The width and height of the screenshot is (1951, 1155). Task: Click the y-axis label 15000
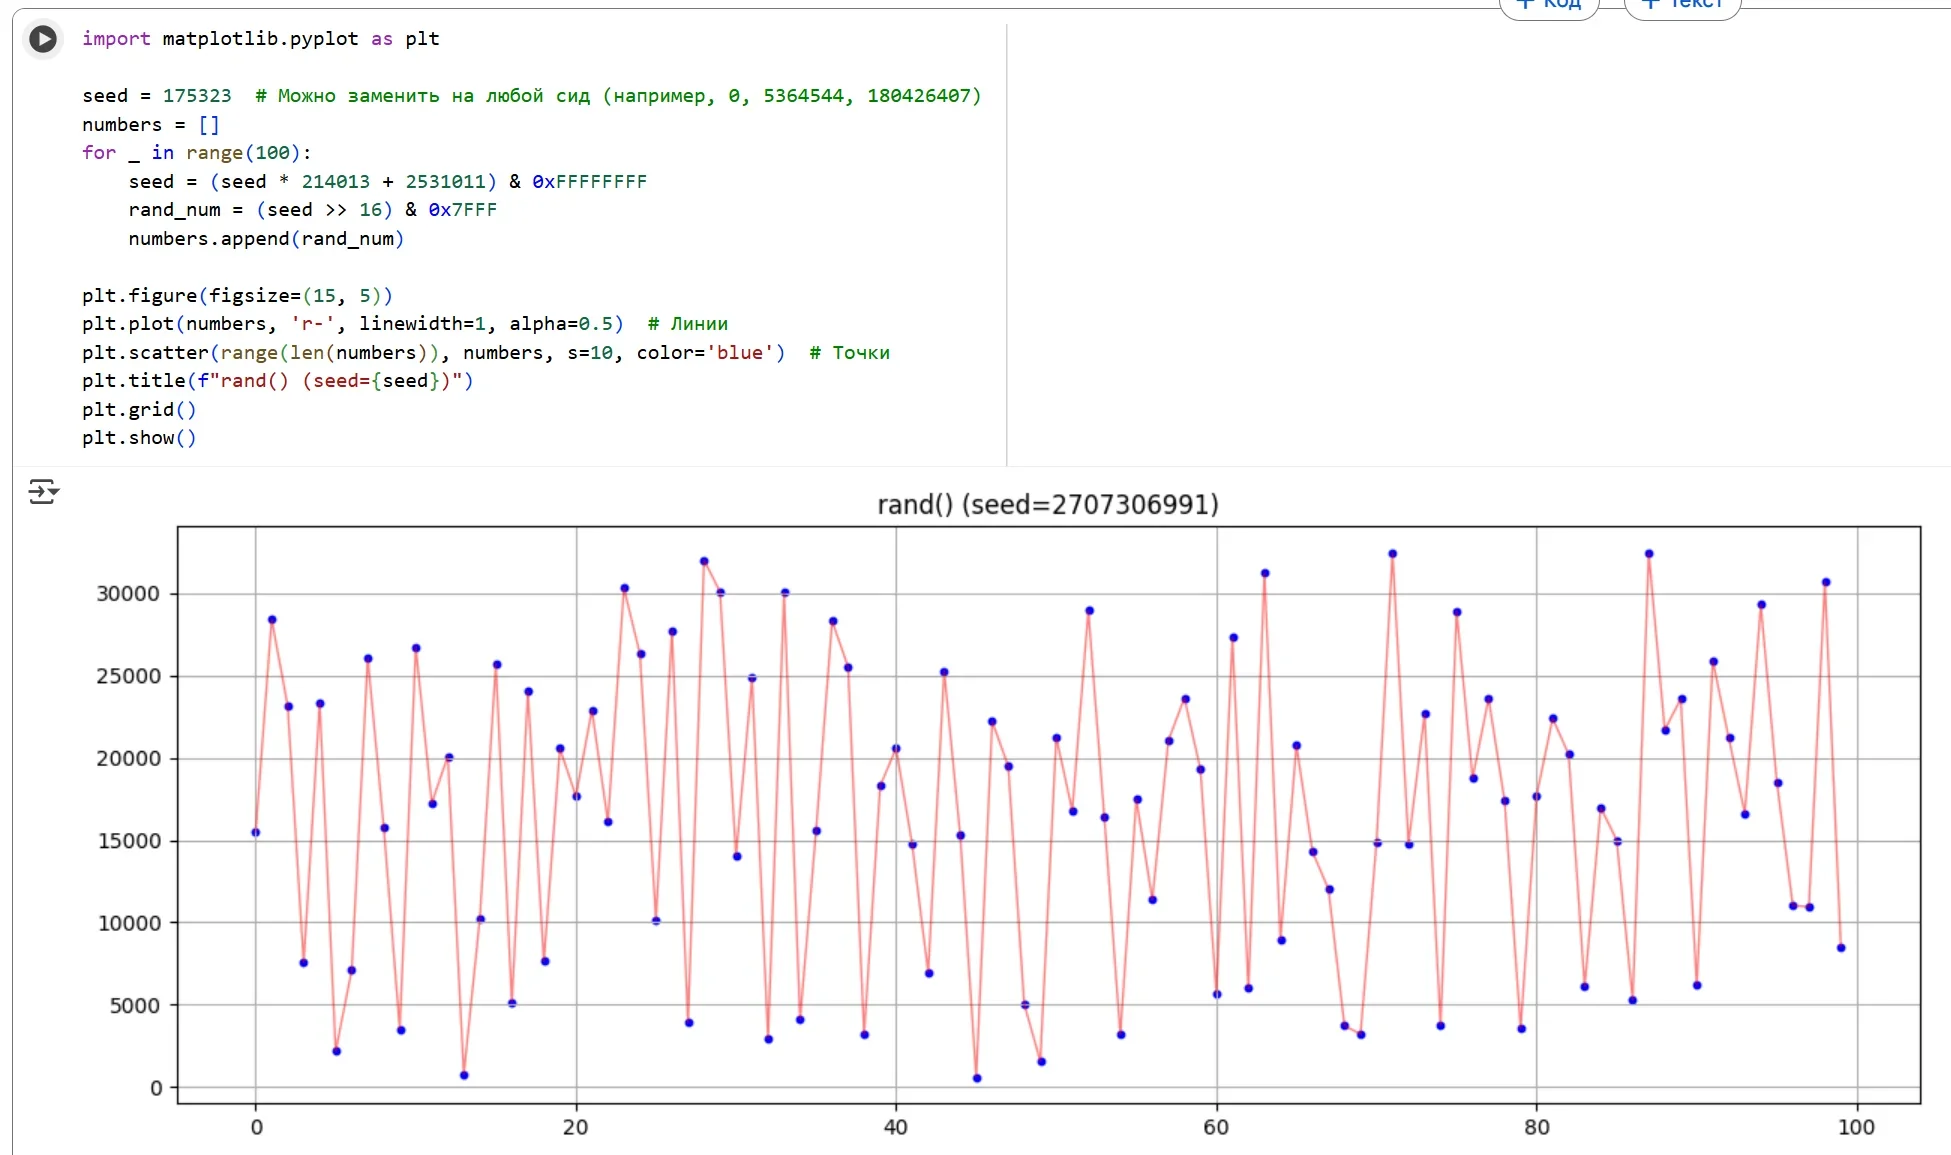pos(128,841)
